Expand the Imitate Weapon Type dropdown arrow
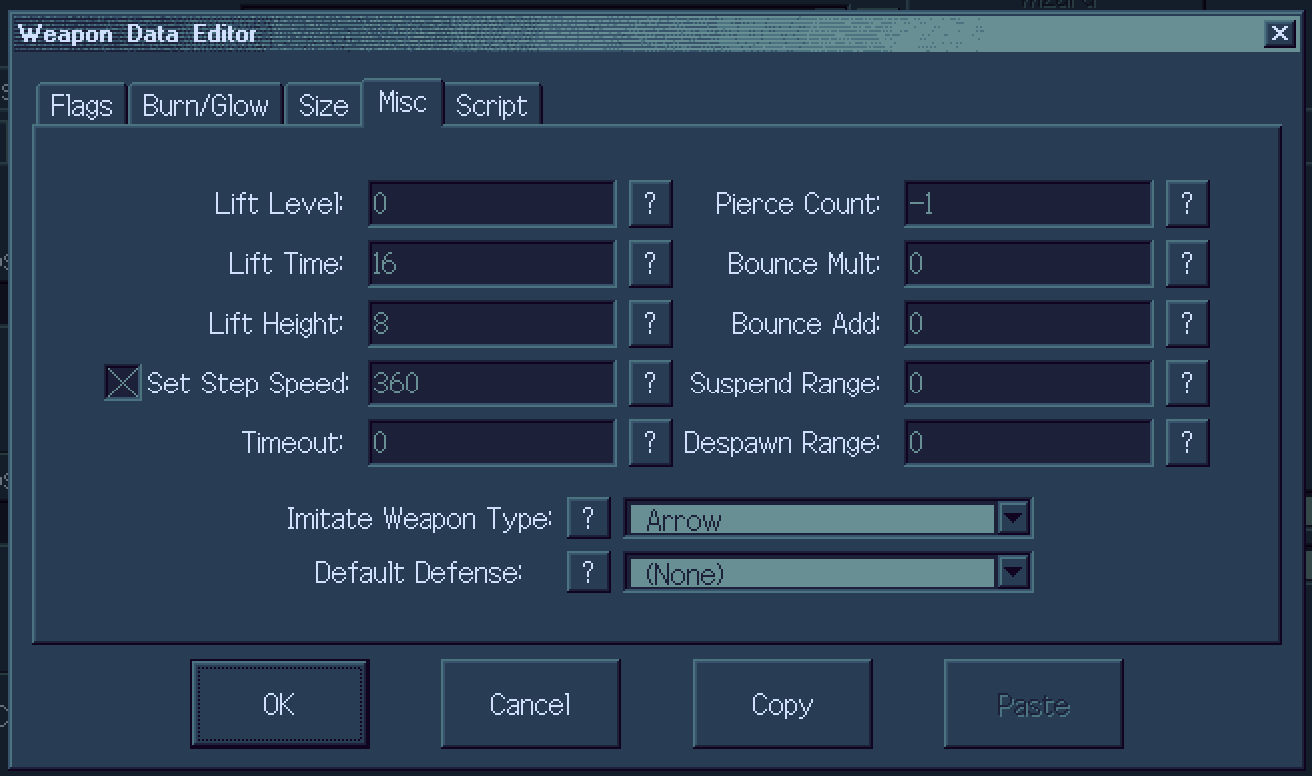The height and width of the screenshot is (776, 1312). 1013,518
